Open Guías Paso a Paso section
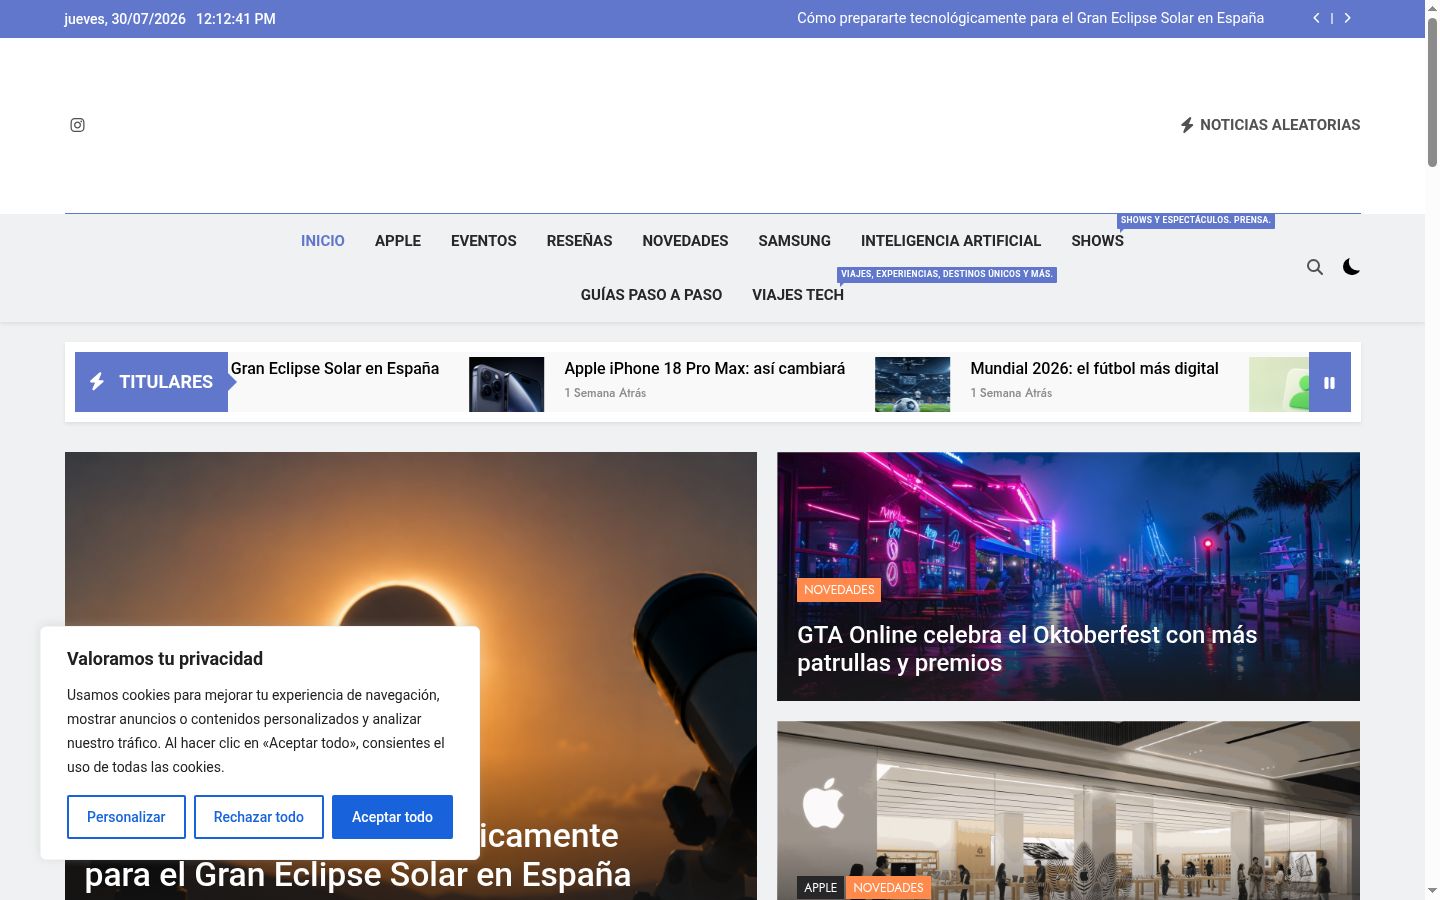The height and width of the screenshot is (900, 1440). coord(651,295)
